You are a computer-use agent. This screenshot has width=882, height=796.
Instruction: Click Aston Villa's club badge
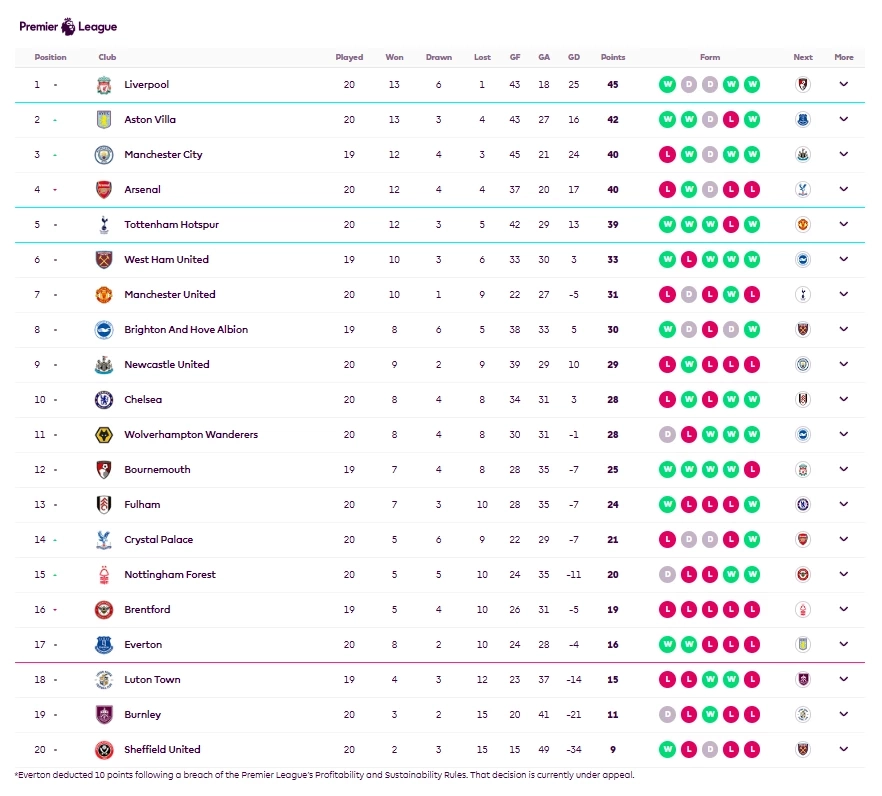tap(104, 120)
